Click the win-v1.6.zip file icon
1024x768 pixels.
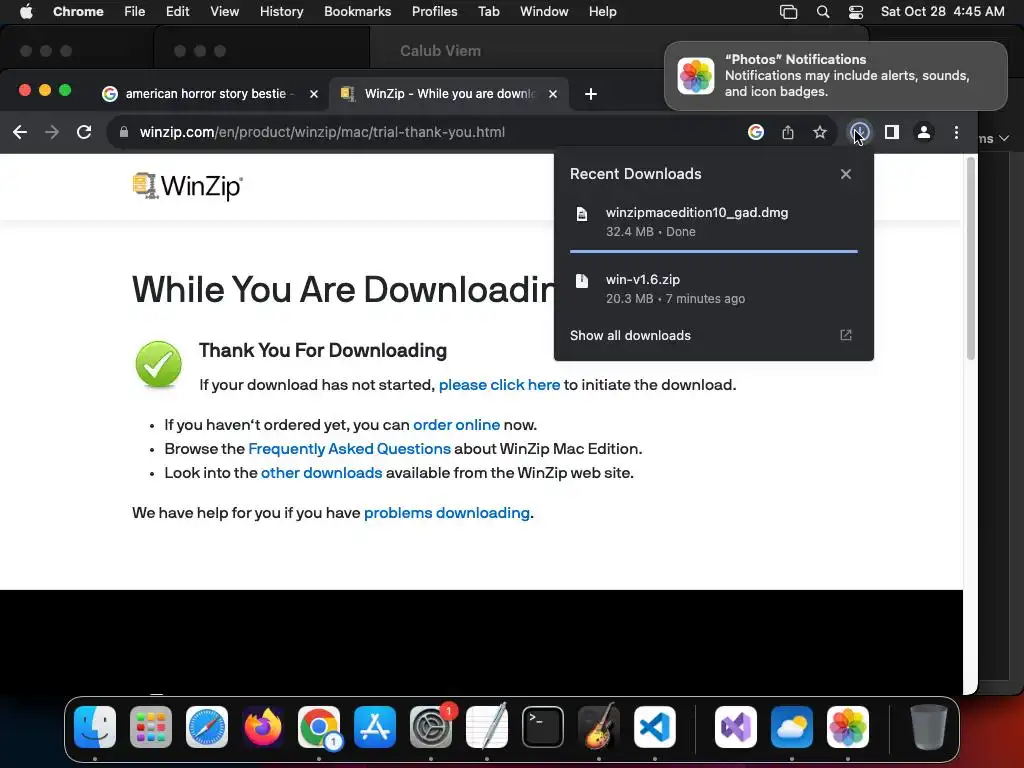(x=582, y=281)
